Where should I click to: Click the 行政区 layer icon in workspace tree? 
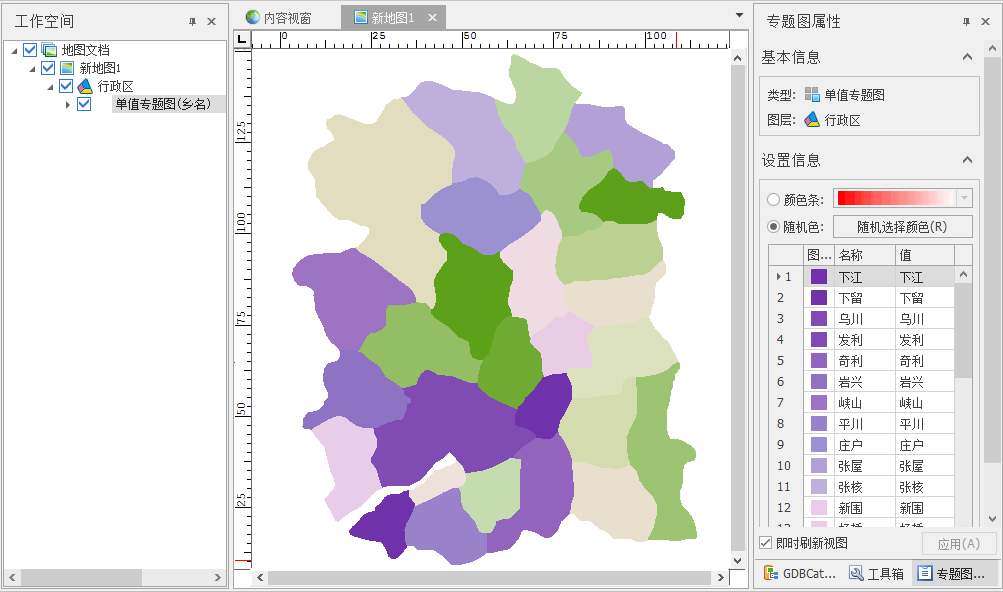coord(85,86)
